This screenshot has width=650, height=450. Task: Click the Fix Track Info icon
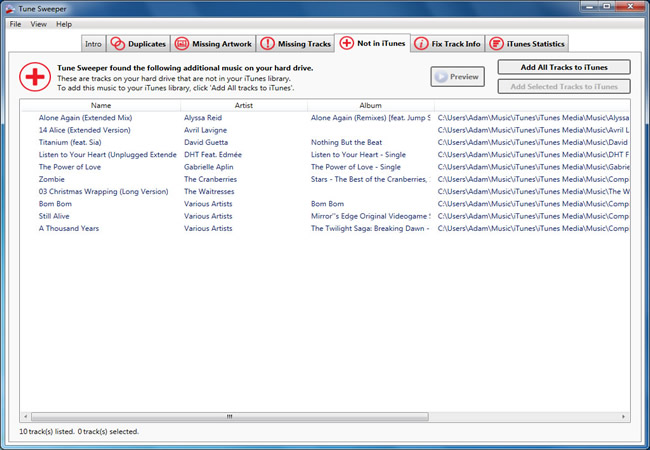tap(421, 44)
